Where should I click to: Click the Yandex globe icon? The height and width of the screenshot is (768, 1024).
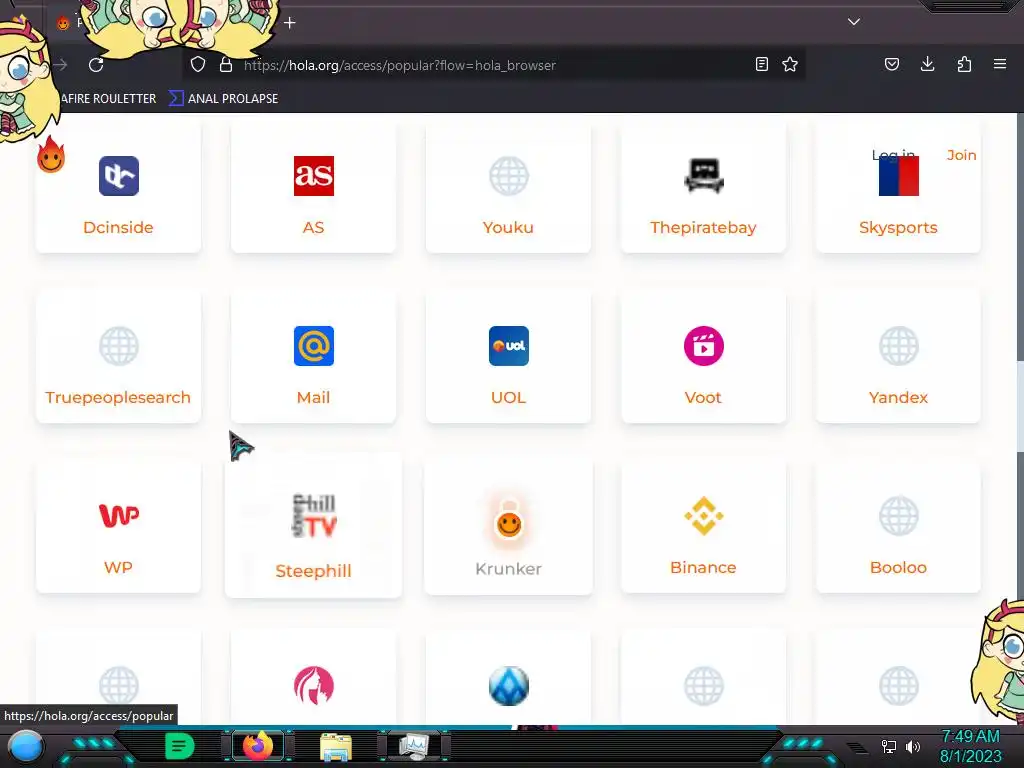coord(899,345)
